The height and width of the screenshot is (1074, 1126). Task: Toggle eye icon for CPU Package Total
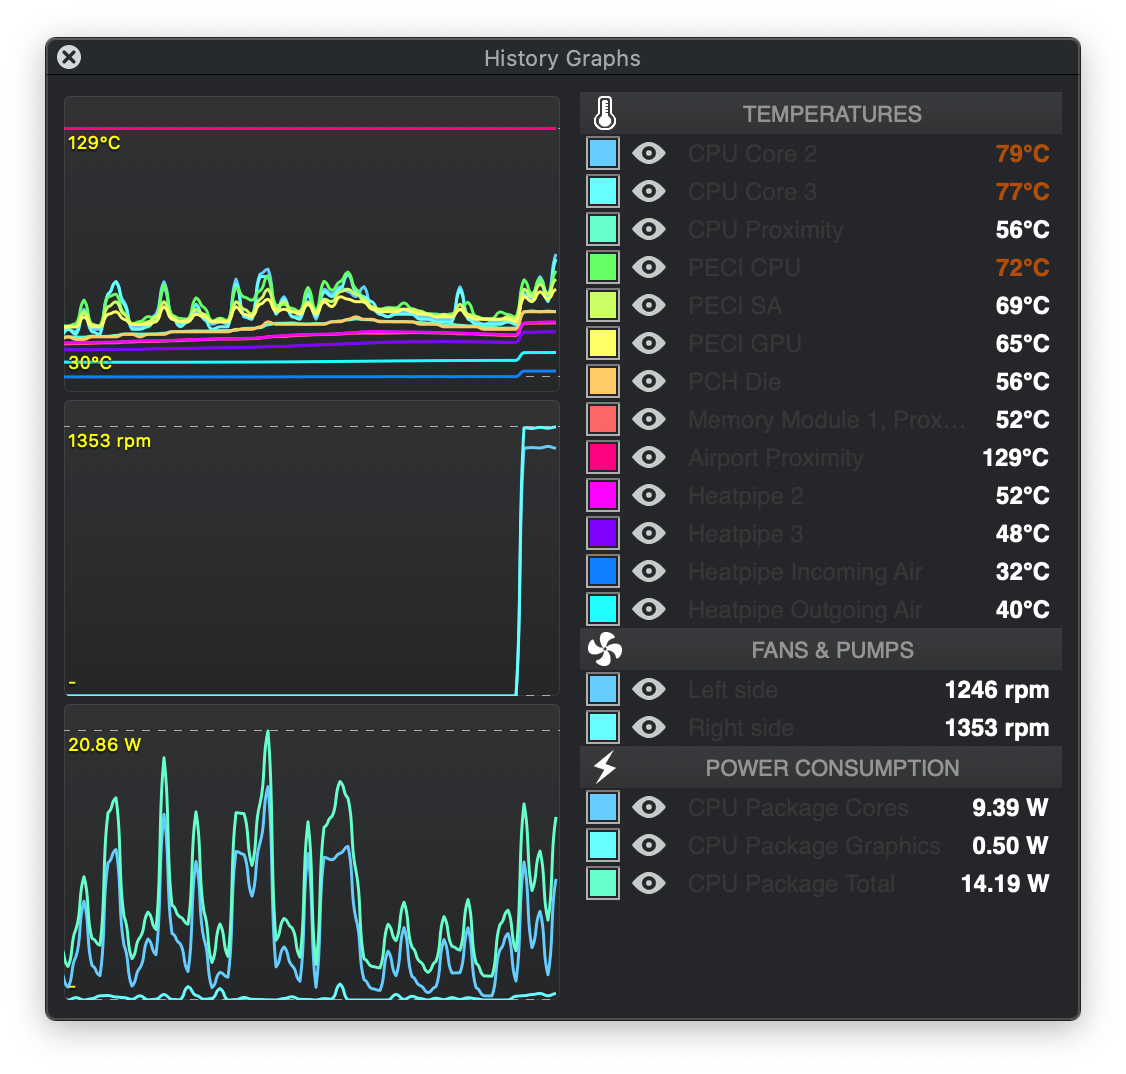click(x=649, y=883)
